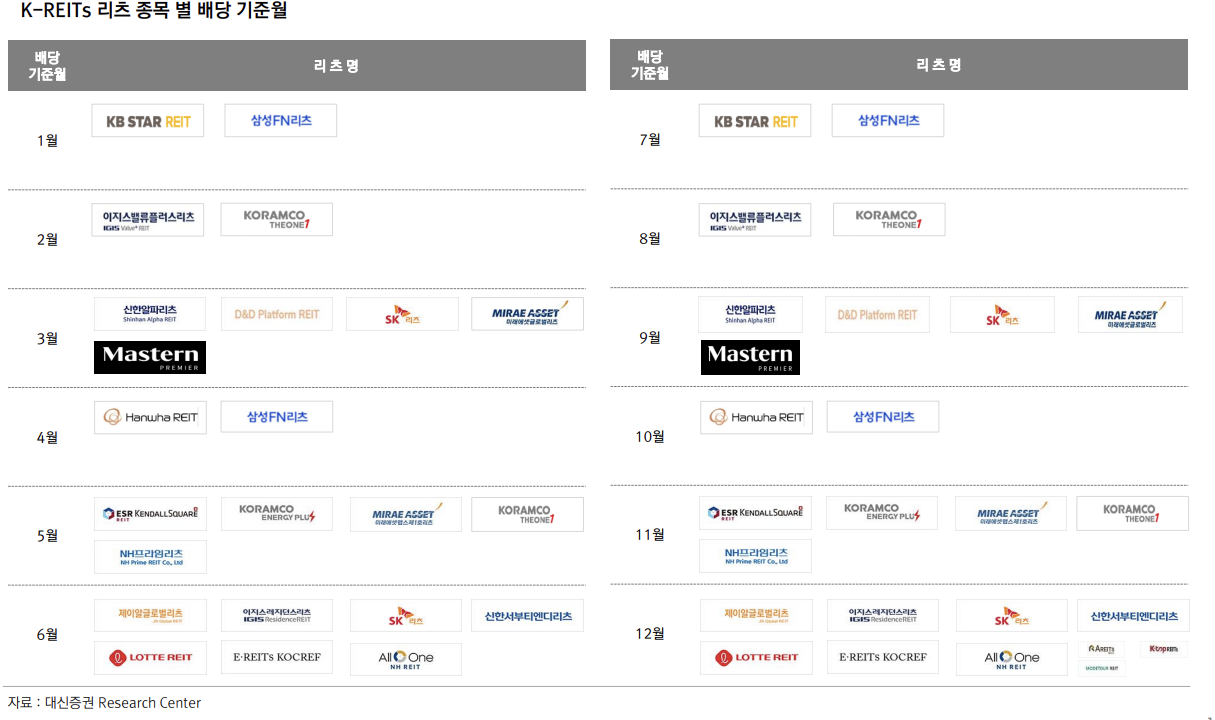Image resolution: width=1215 pixels, height=720 pixels.
Task: Click the 삼성FN리츠 logo in the 4월 row
Action: pos(277,417)
